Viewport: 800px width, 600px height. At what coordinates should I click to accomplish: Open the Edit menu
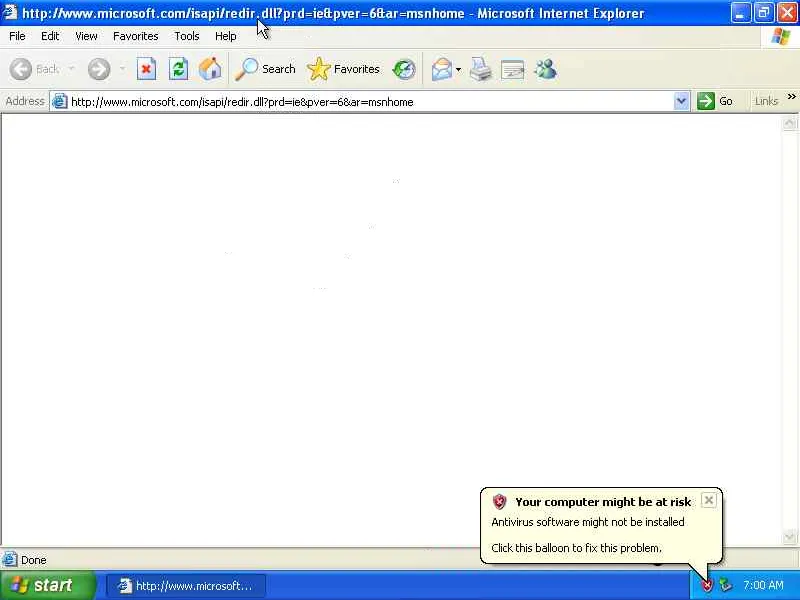click(50, 36)
